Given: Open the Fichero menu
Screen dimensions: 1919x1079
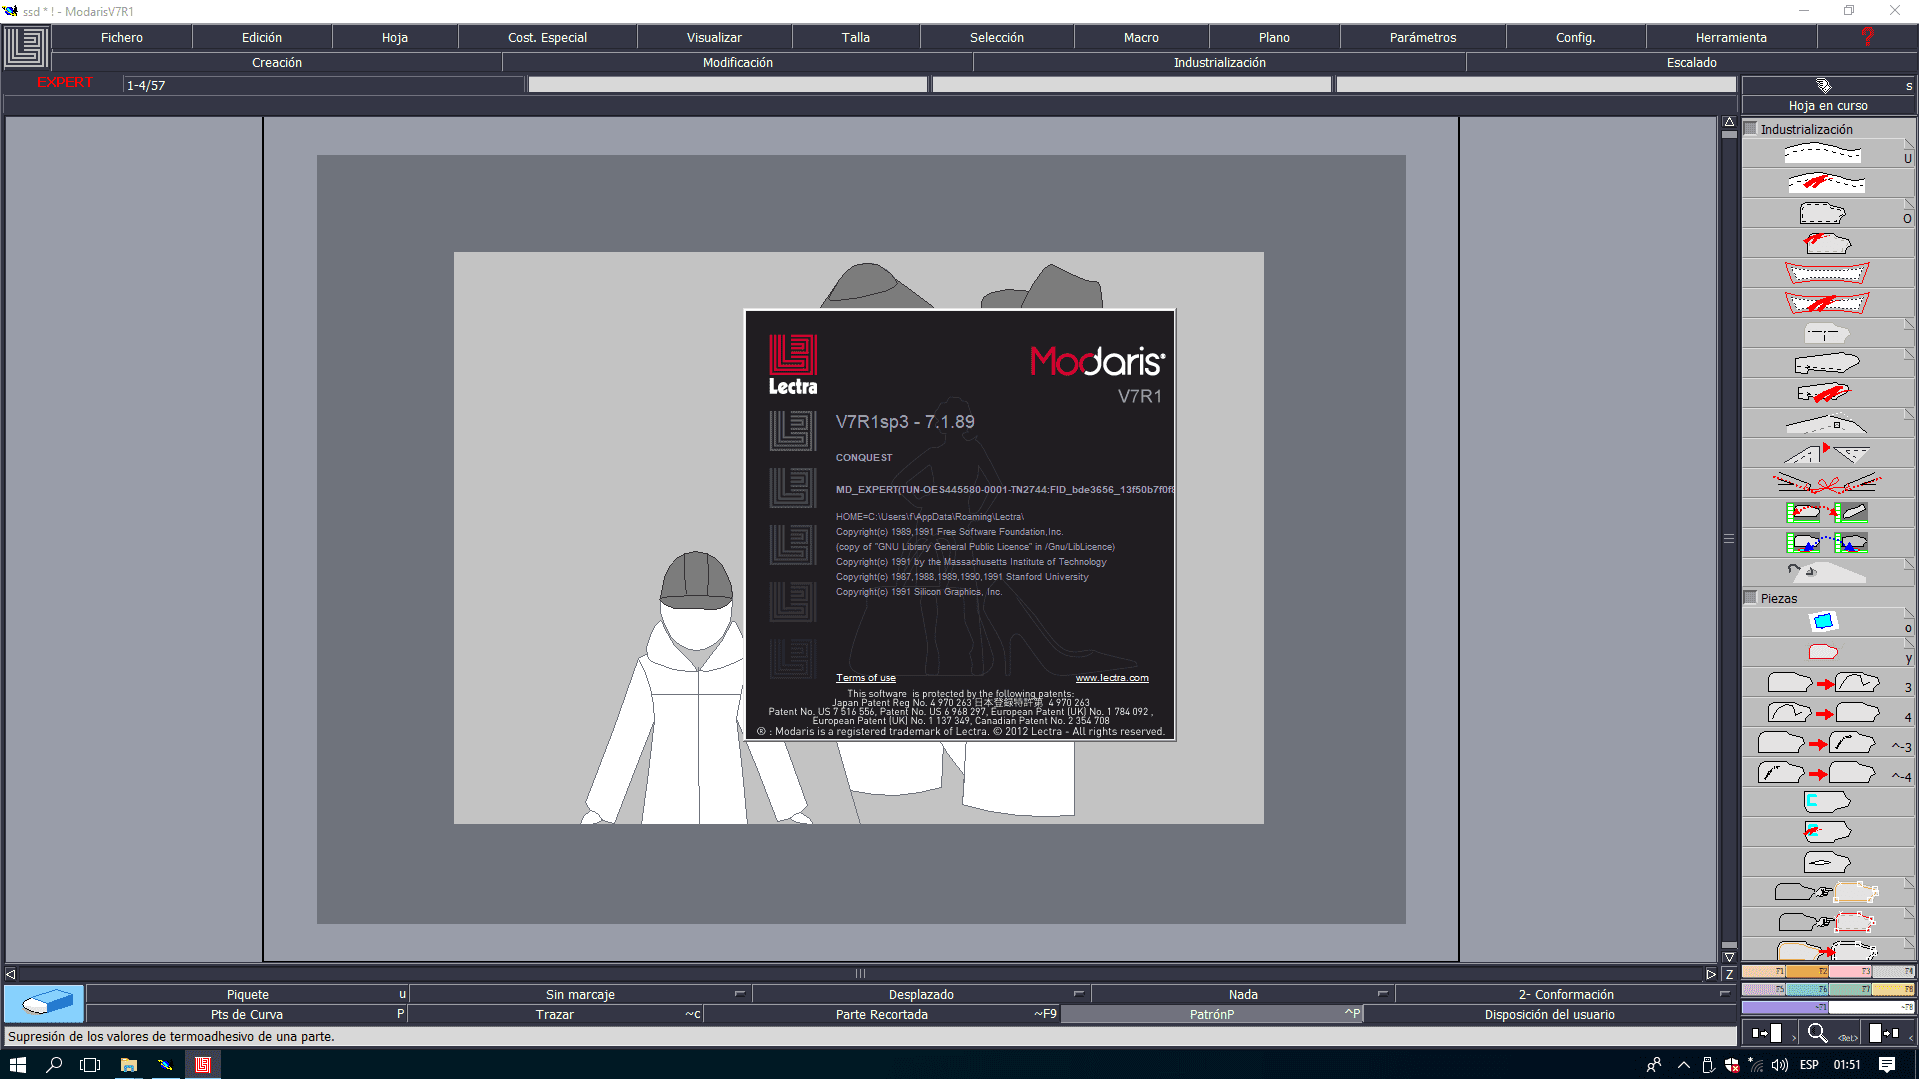Looking at the screenshot, I should click(x=122, y=37).
